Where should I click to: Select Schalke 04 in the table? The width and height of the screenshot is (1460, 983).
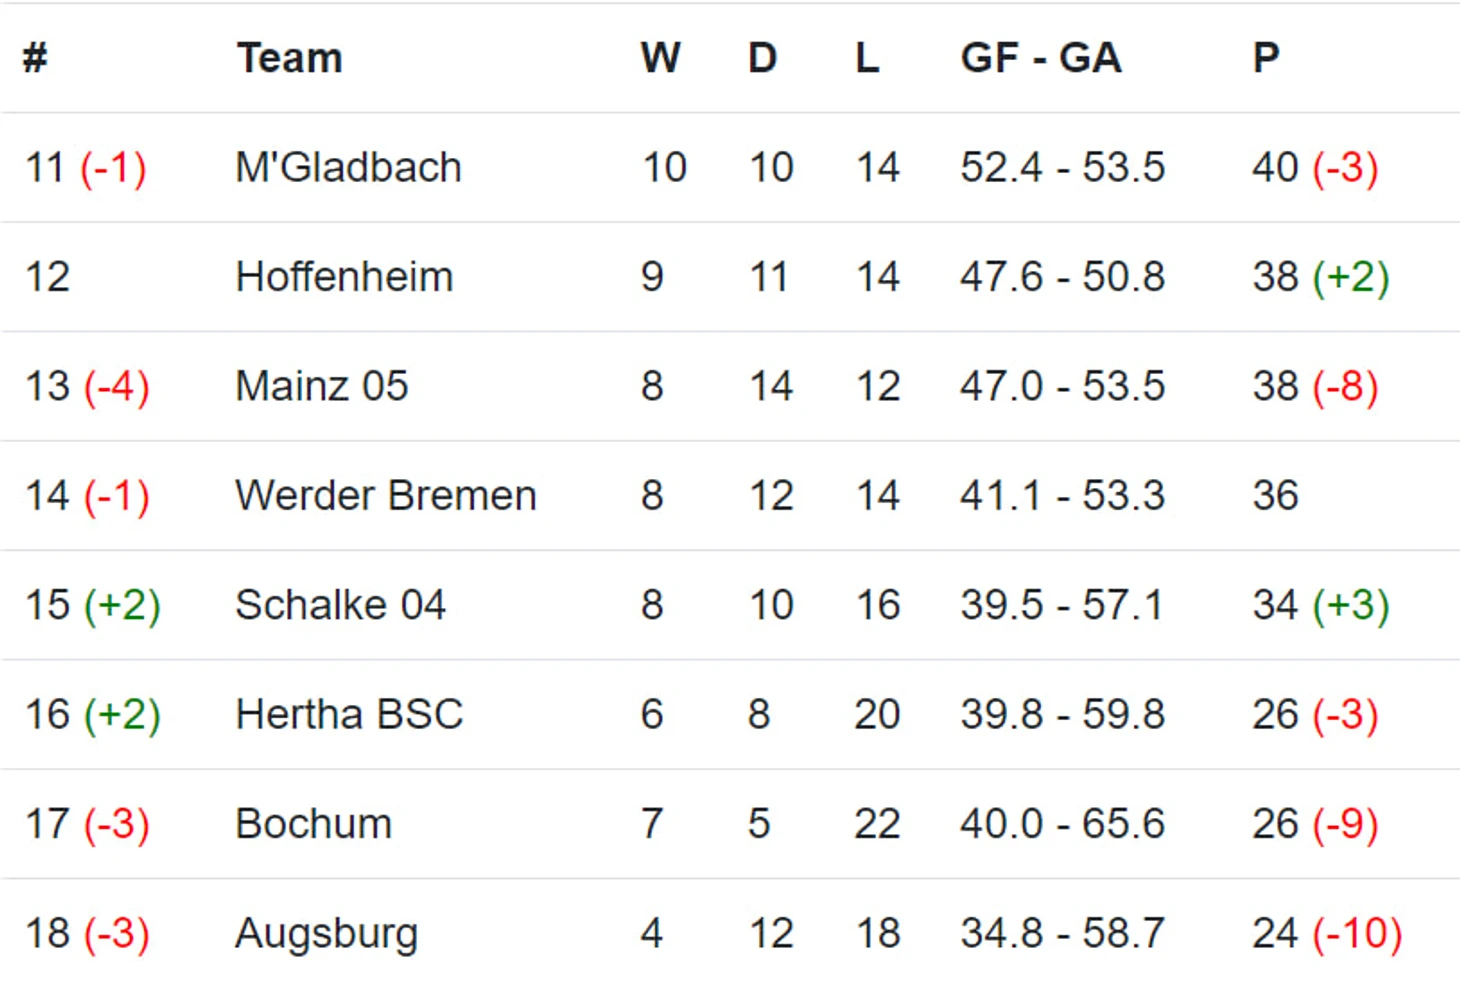[340, 605]
